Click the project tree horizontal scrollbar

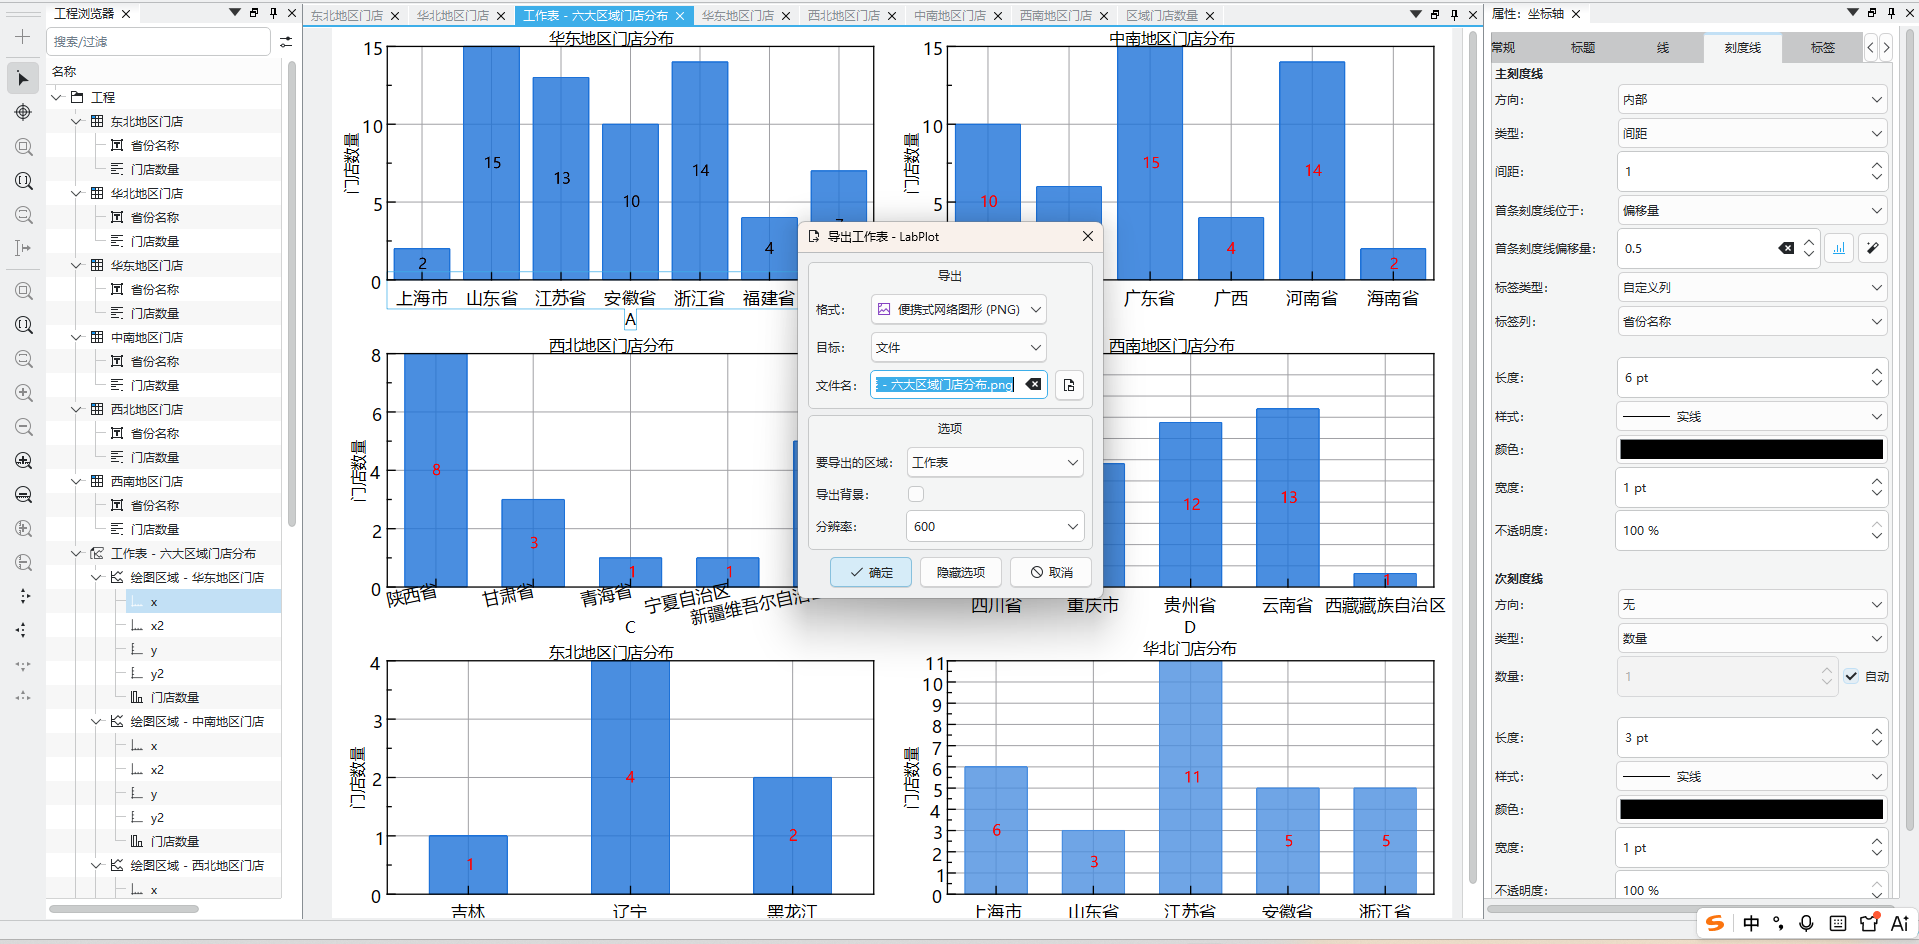pyautogui.click(x=124, y=909)
